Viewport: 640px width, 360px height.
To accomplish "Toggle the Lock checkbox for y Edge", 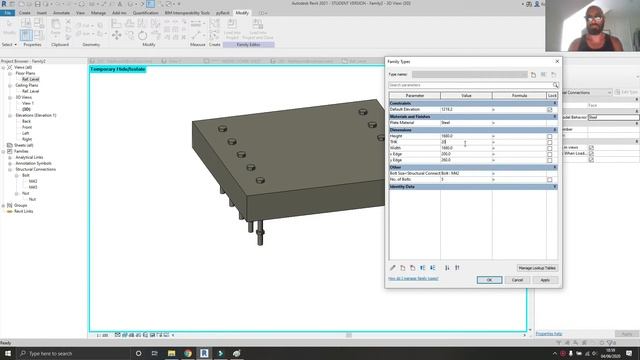I will (x=549, y=160).
